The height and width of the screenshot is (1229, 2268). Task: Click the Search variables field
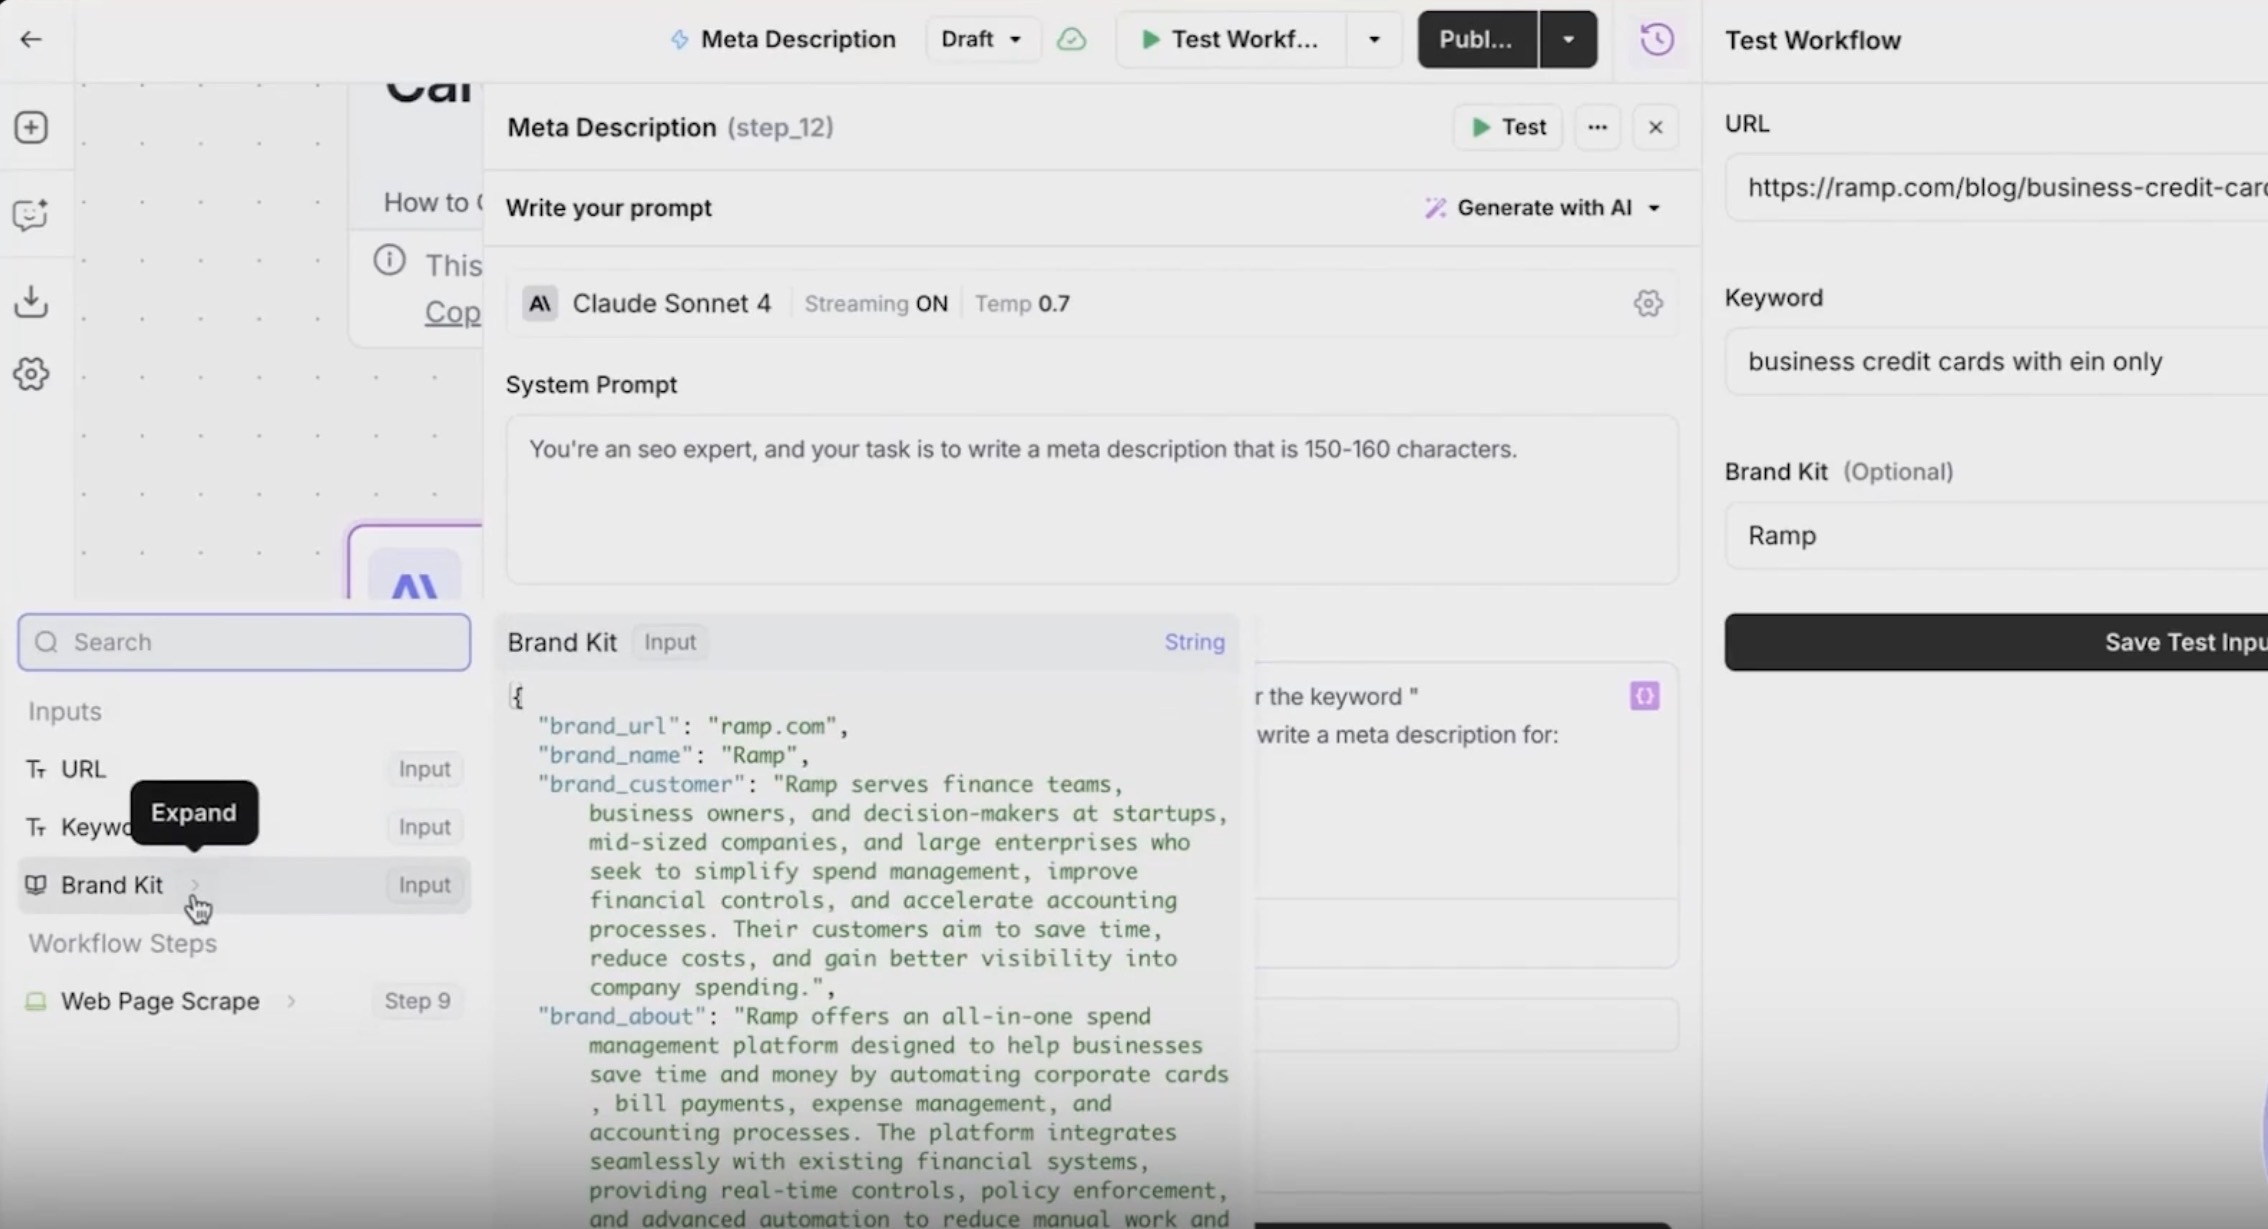(x=244, y=642)
